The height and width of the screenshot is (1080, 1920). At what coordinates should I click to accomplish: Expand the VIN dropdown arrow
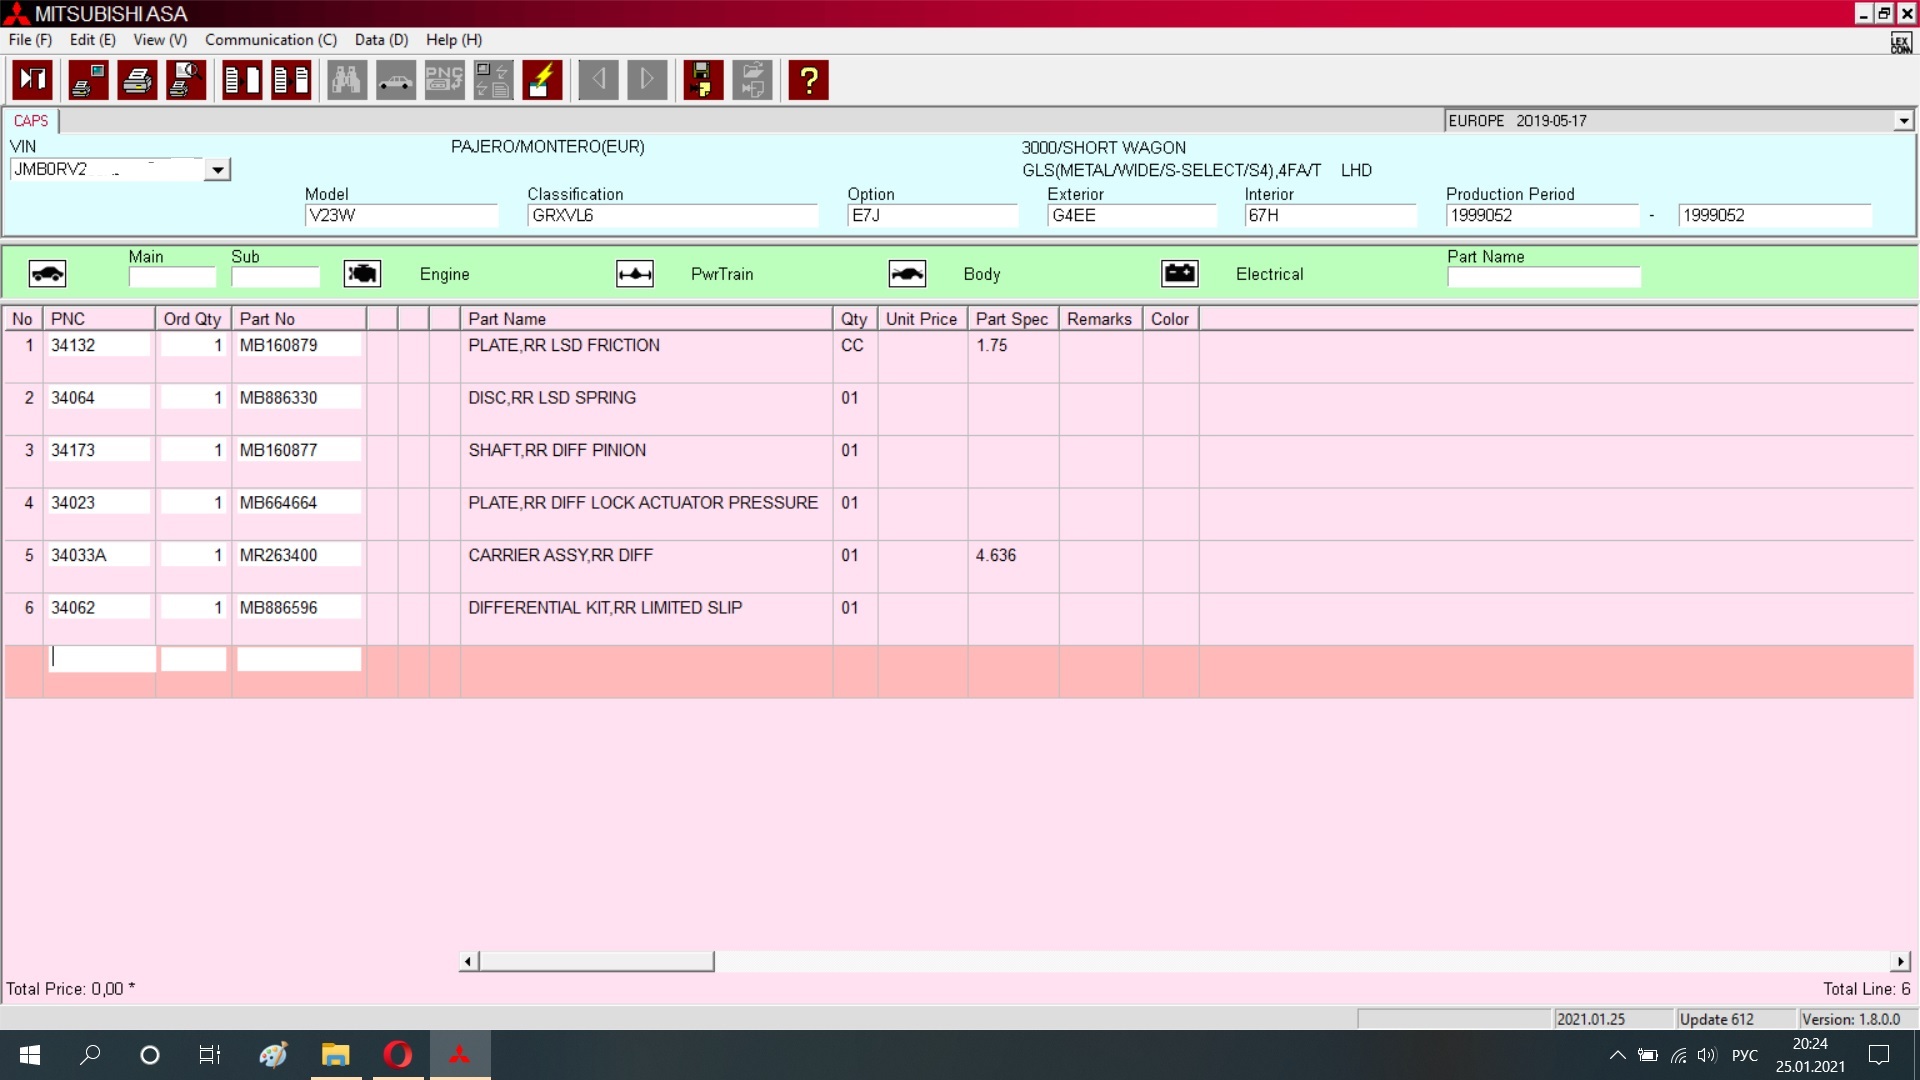217,170
